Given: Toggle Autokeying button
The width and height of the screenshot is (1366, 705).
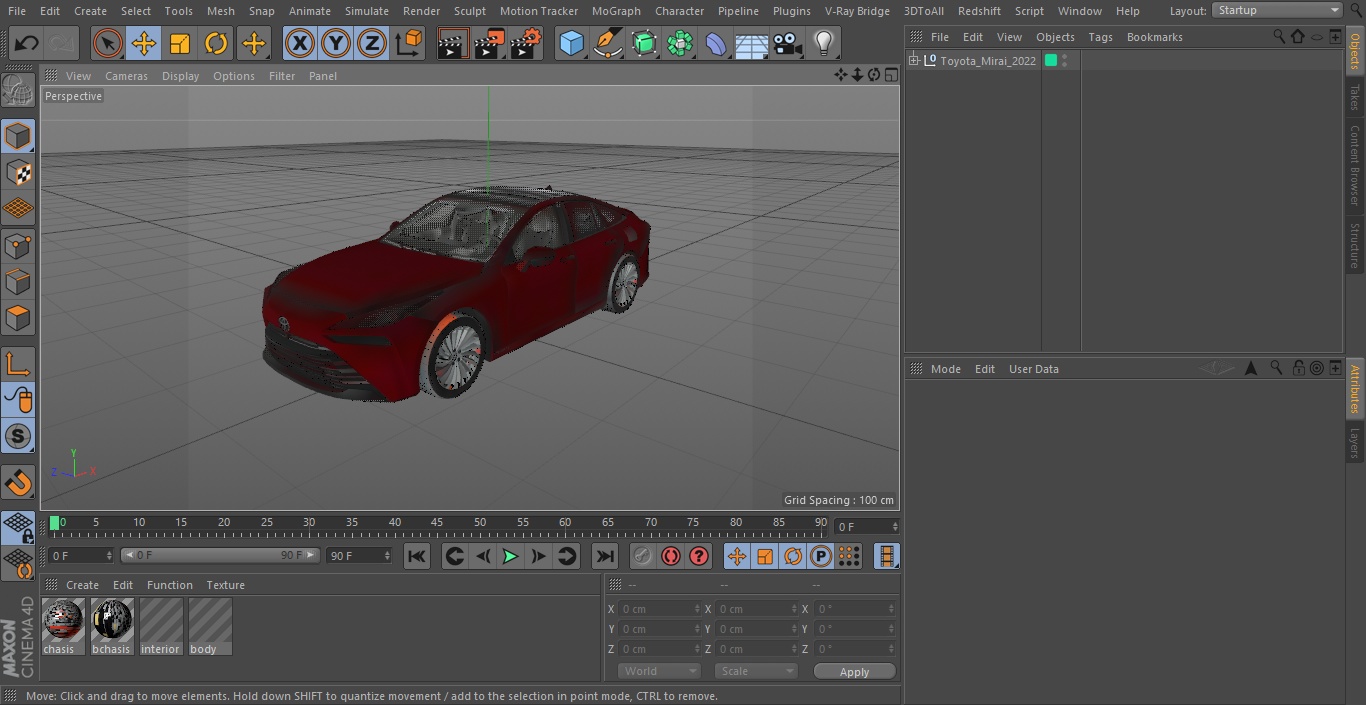Looking at the screenshot, I should tap(671, 556).
